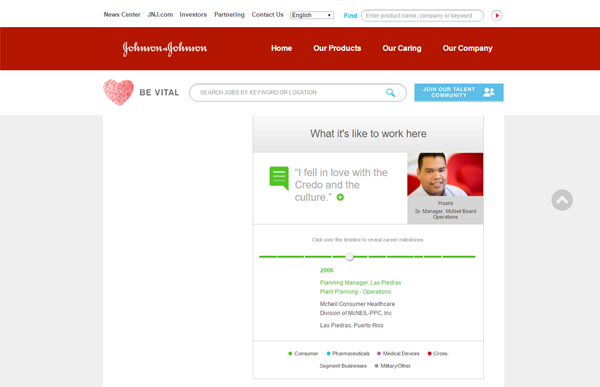Expand the quote with the green plus icon
Image resolution: width=600 pixels, height=387 pixels.
point(340,197)
